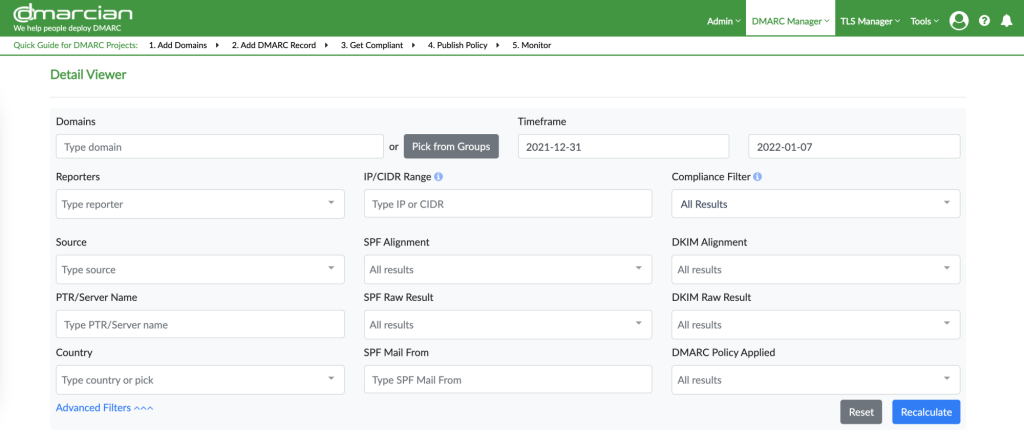Go to step 4. Publish Policy
The height and width of the screenshot is (435, 1024).
[x=457, y=46]
